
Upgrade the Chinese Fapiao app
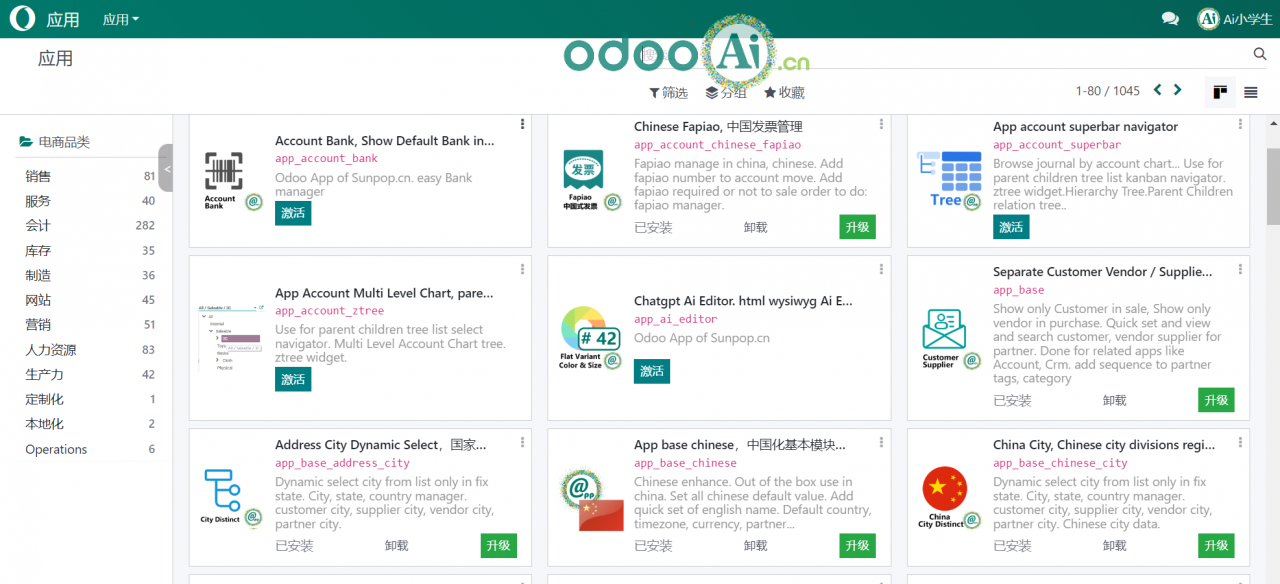857,227
